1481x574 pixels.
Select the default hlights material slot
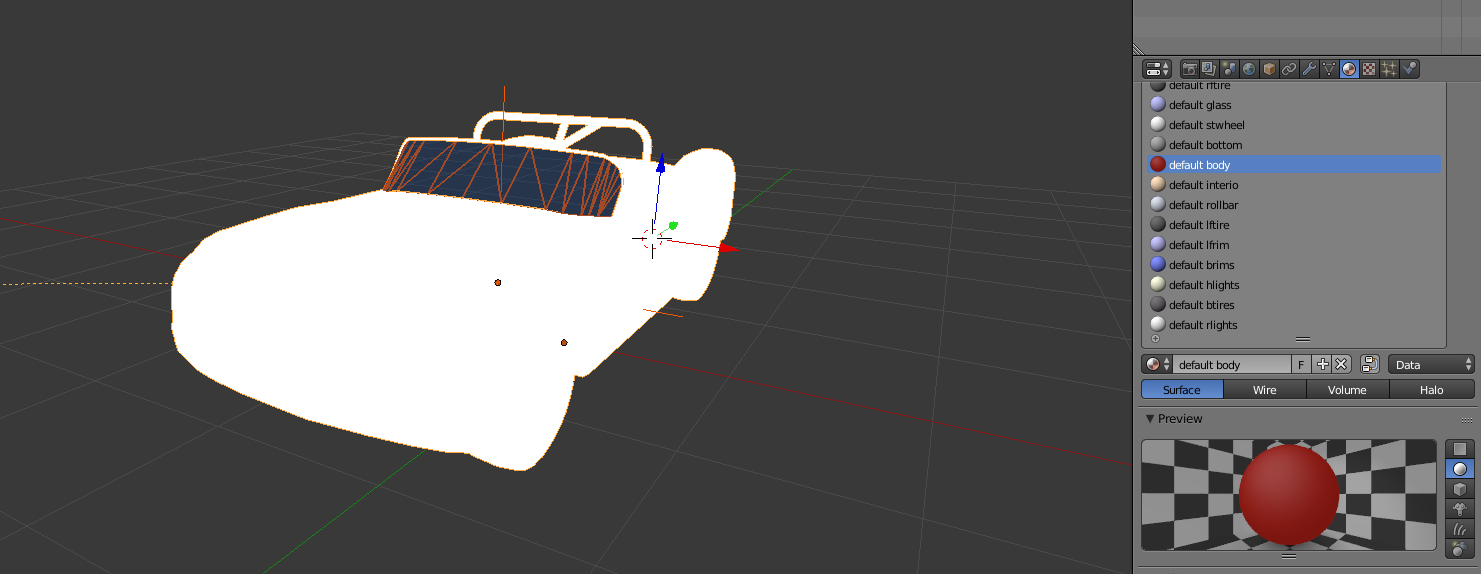coord(1294,285)
